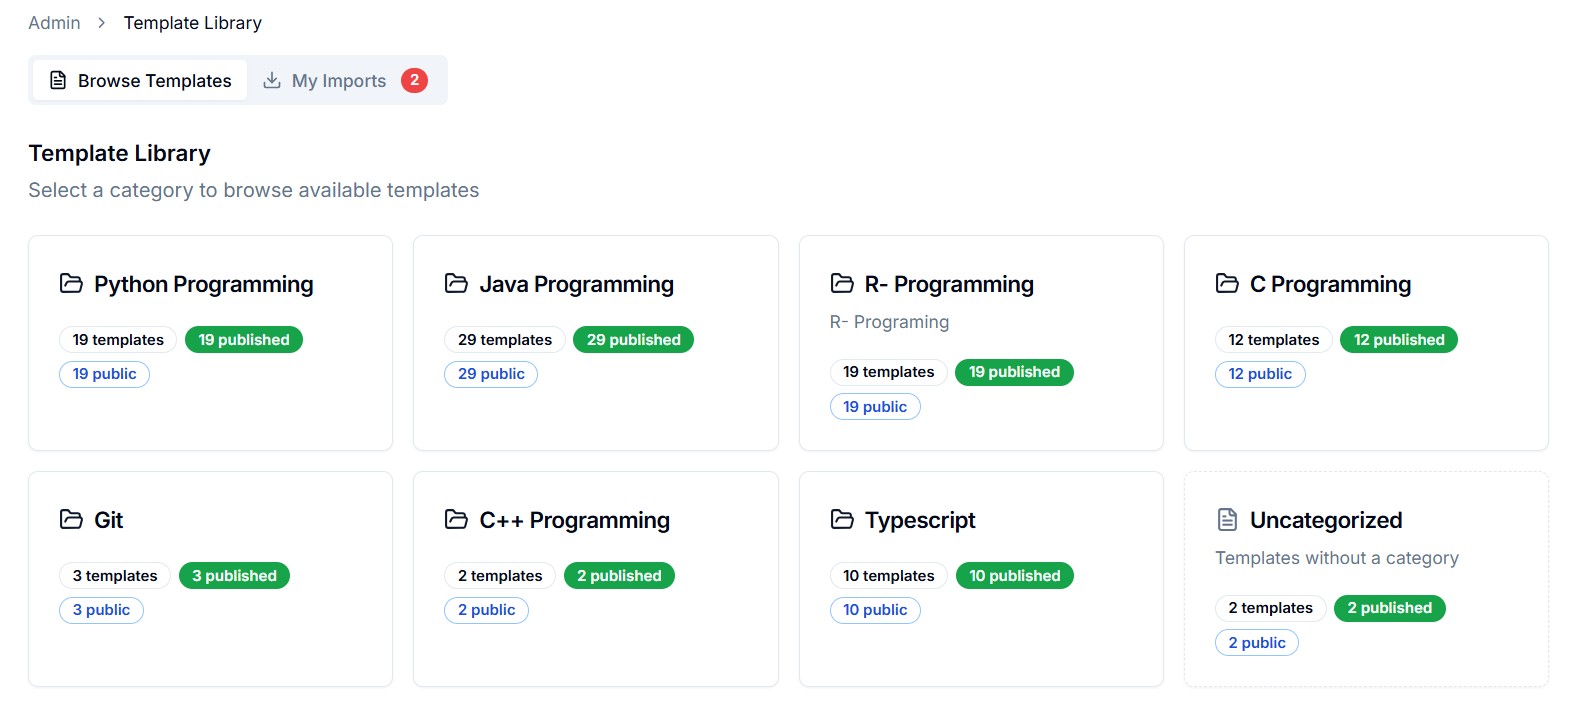Click the Git folder icon
This screenshot has width=1577, height=712.
[x=71, y=520]
